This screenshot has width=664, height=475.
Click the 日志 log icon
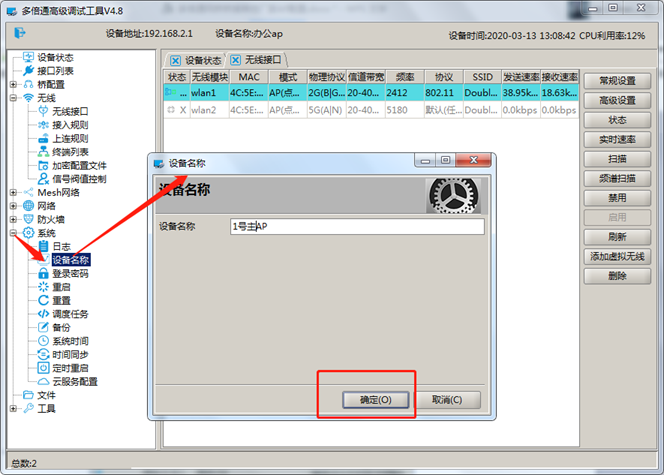click(43, 246)
